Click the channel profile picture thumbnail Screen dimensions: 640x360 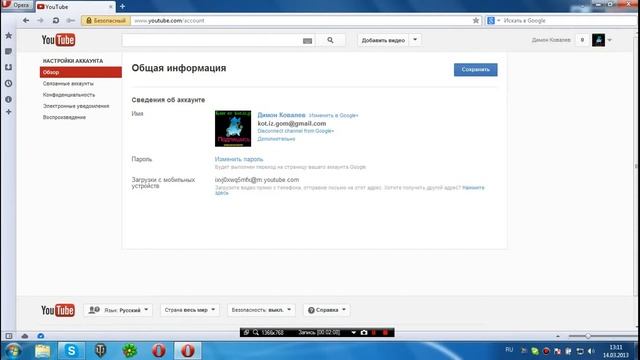coord(233,129)
